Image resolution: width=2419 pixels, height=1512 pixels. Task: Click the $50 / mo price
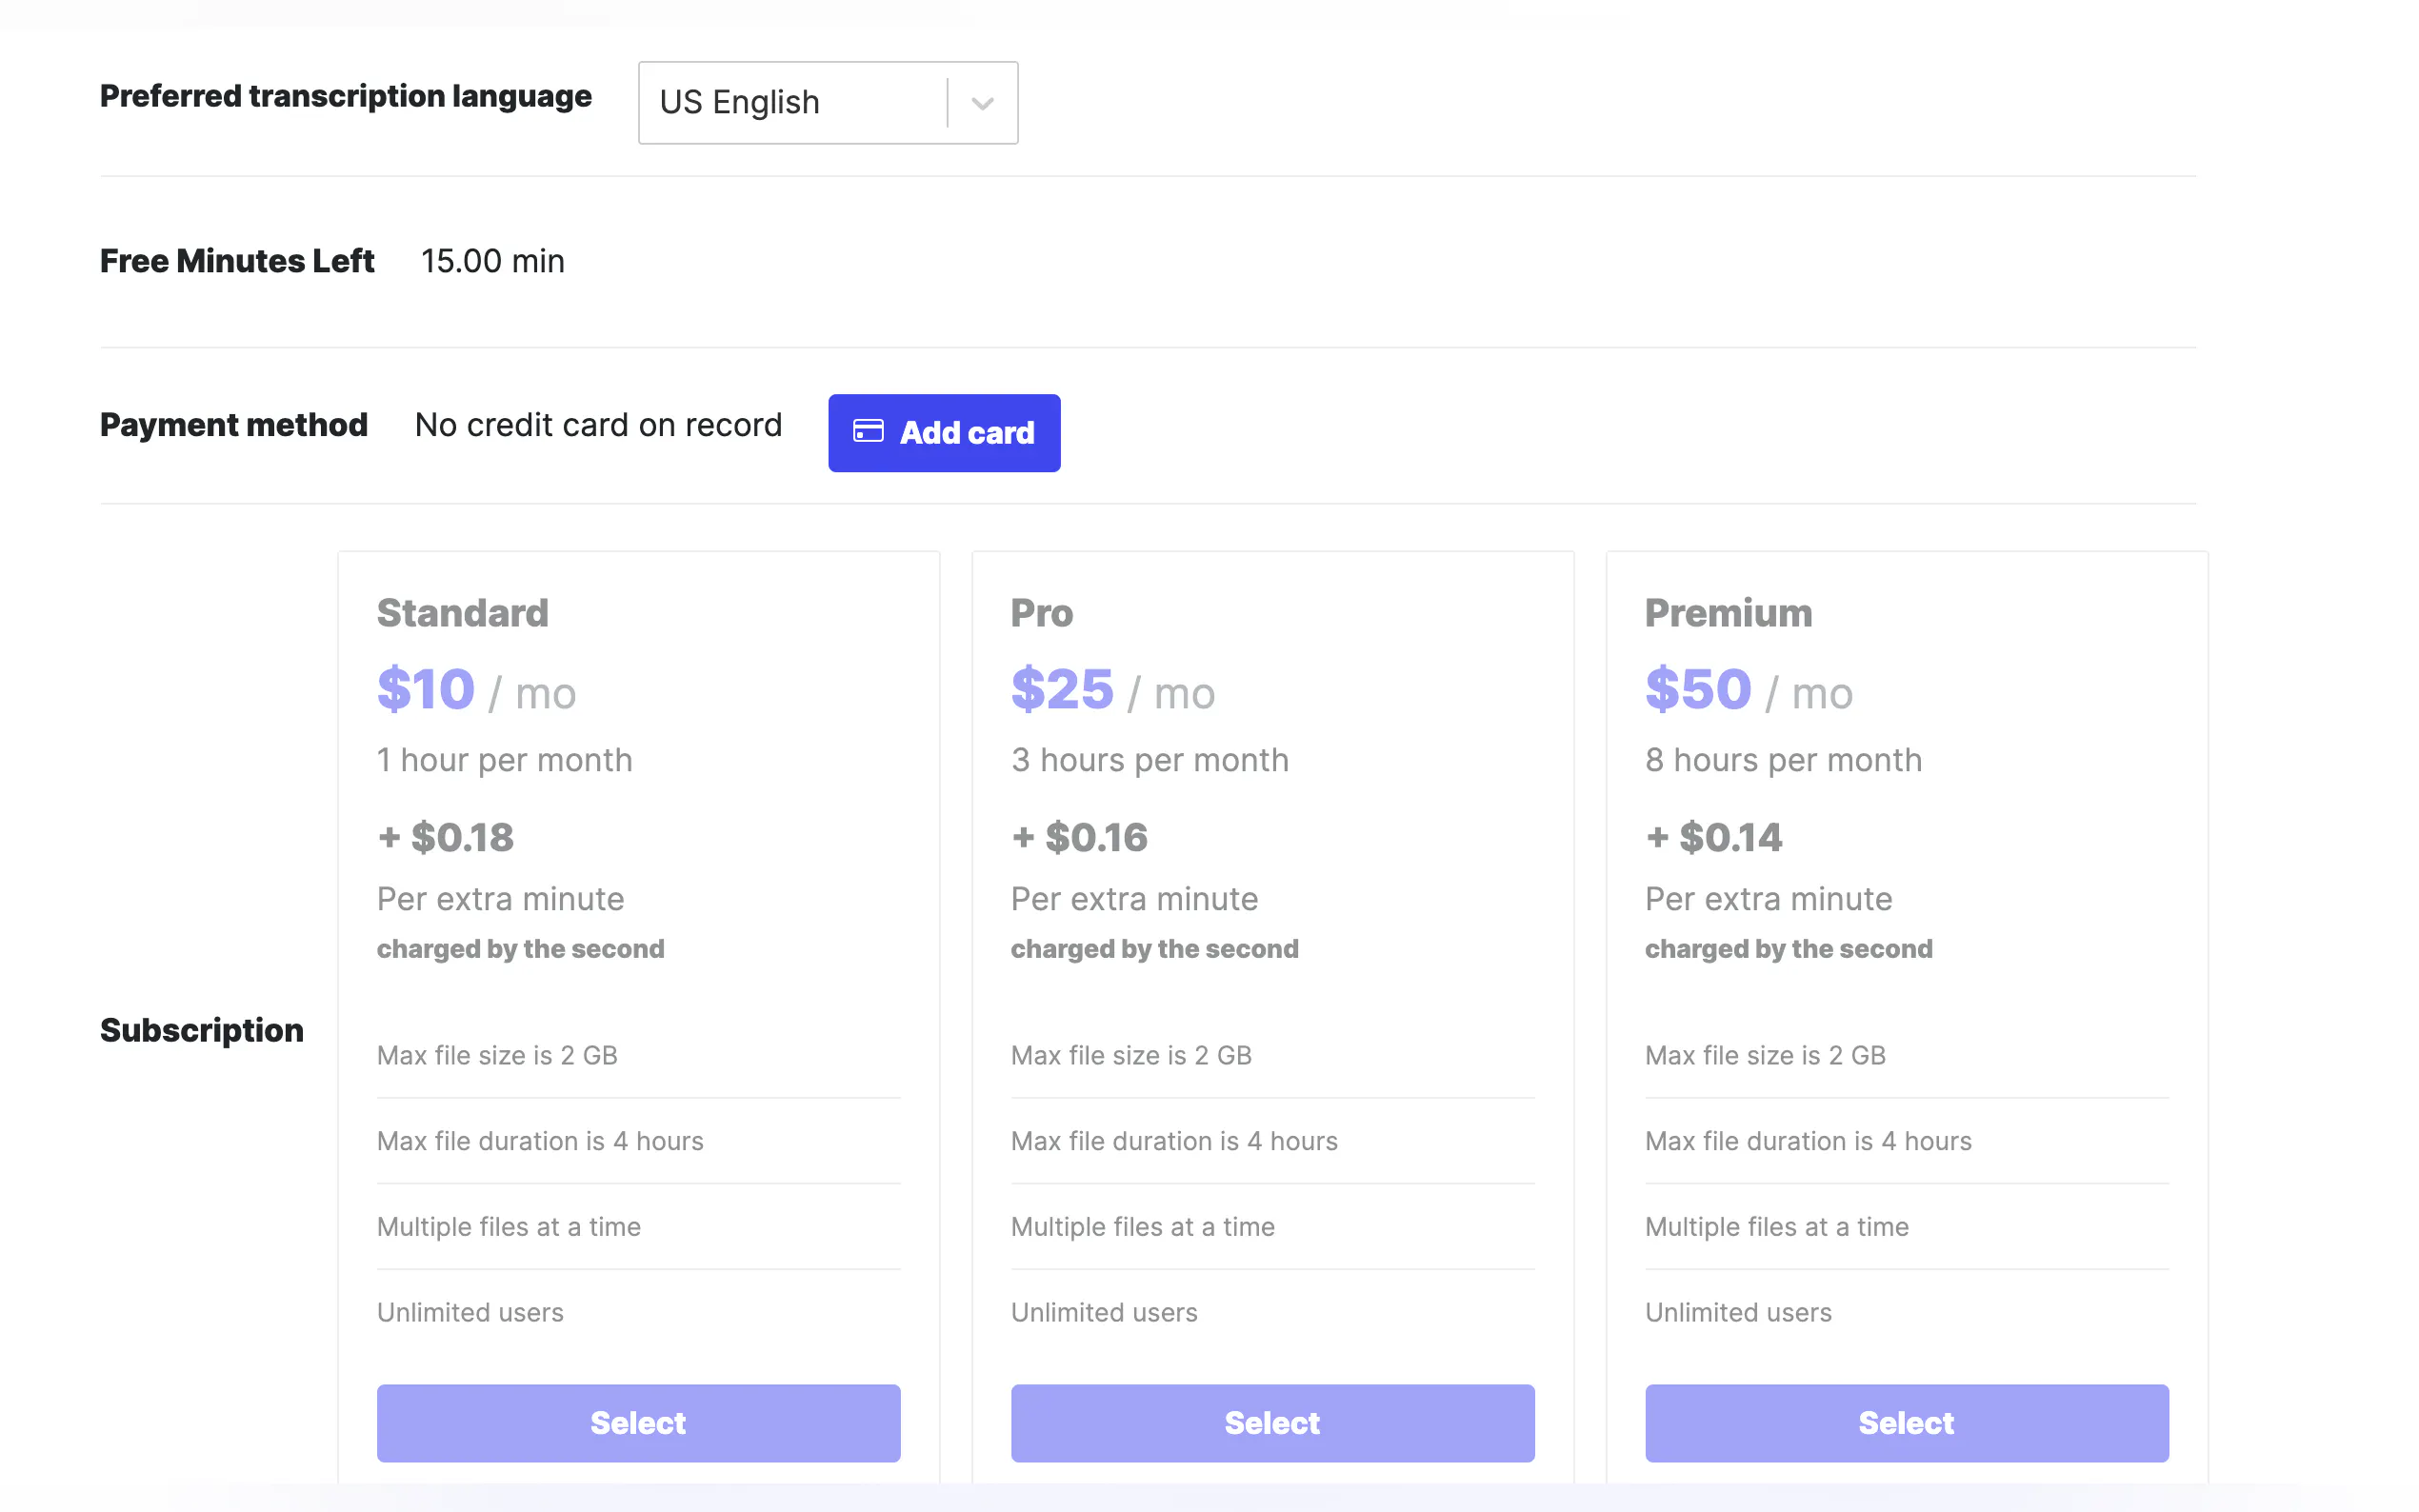pyautogui.click(x=1748, y=690)
